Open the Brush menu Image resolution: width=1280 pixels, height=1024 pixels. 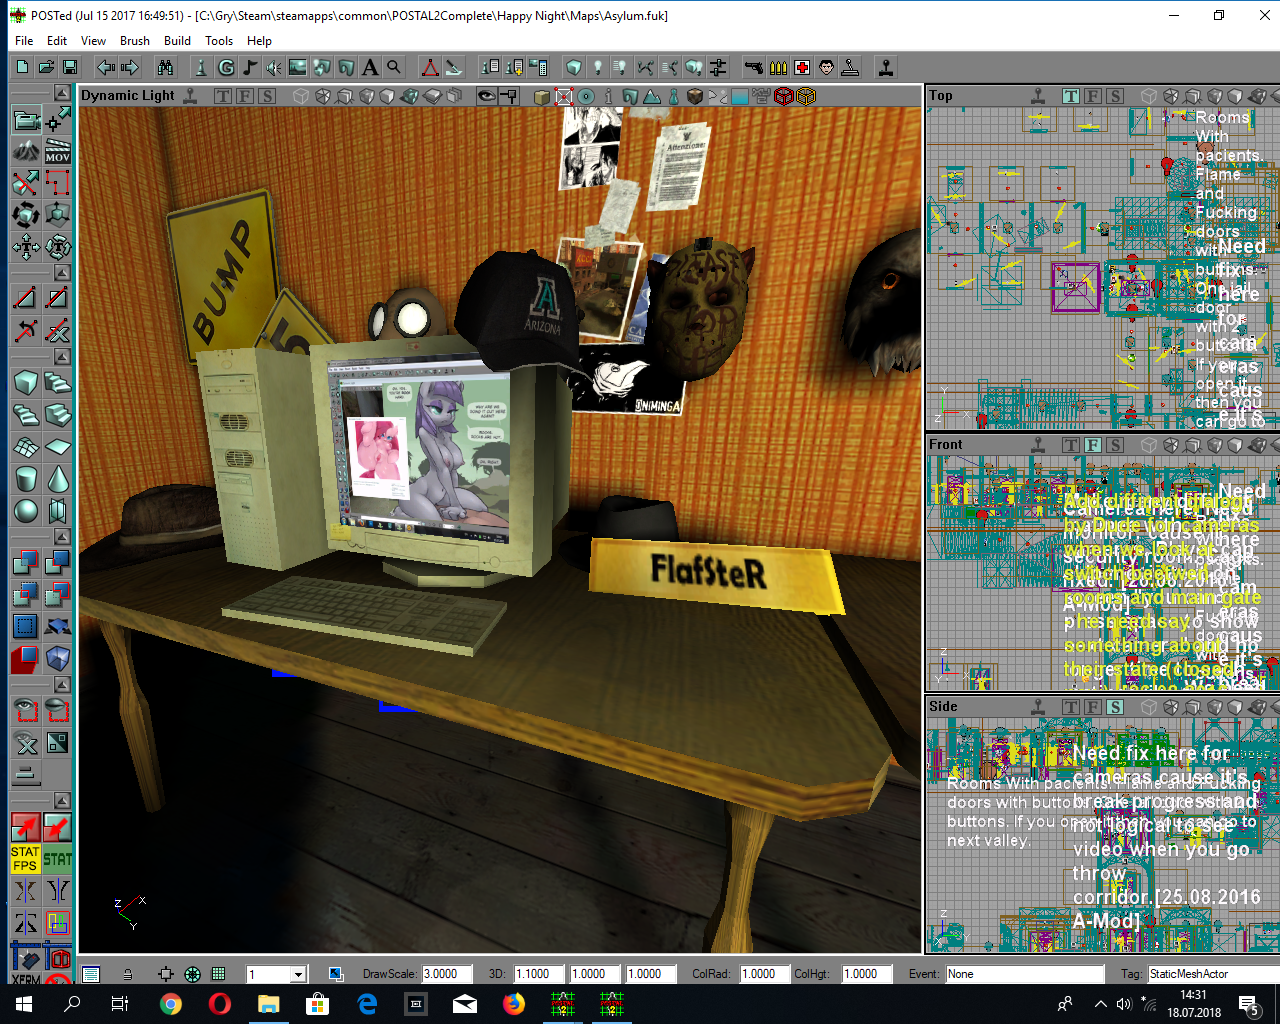coord(135,41)
